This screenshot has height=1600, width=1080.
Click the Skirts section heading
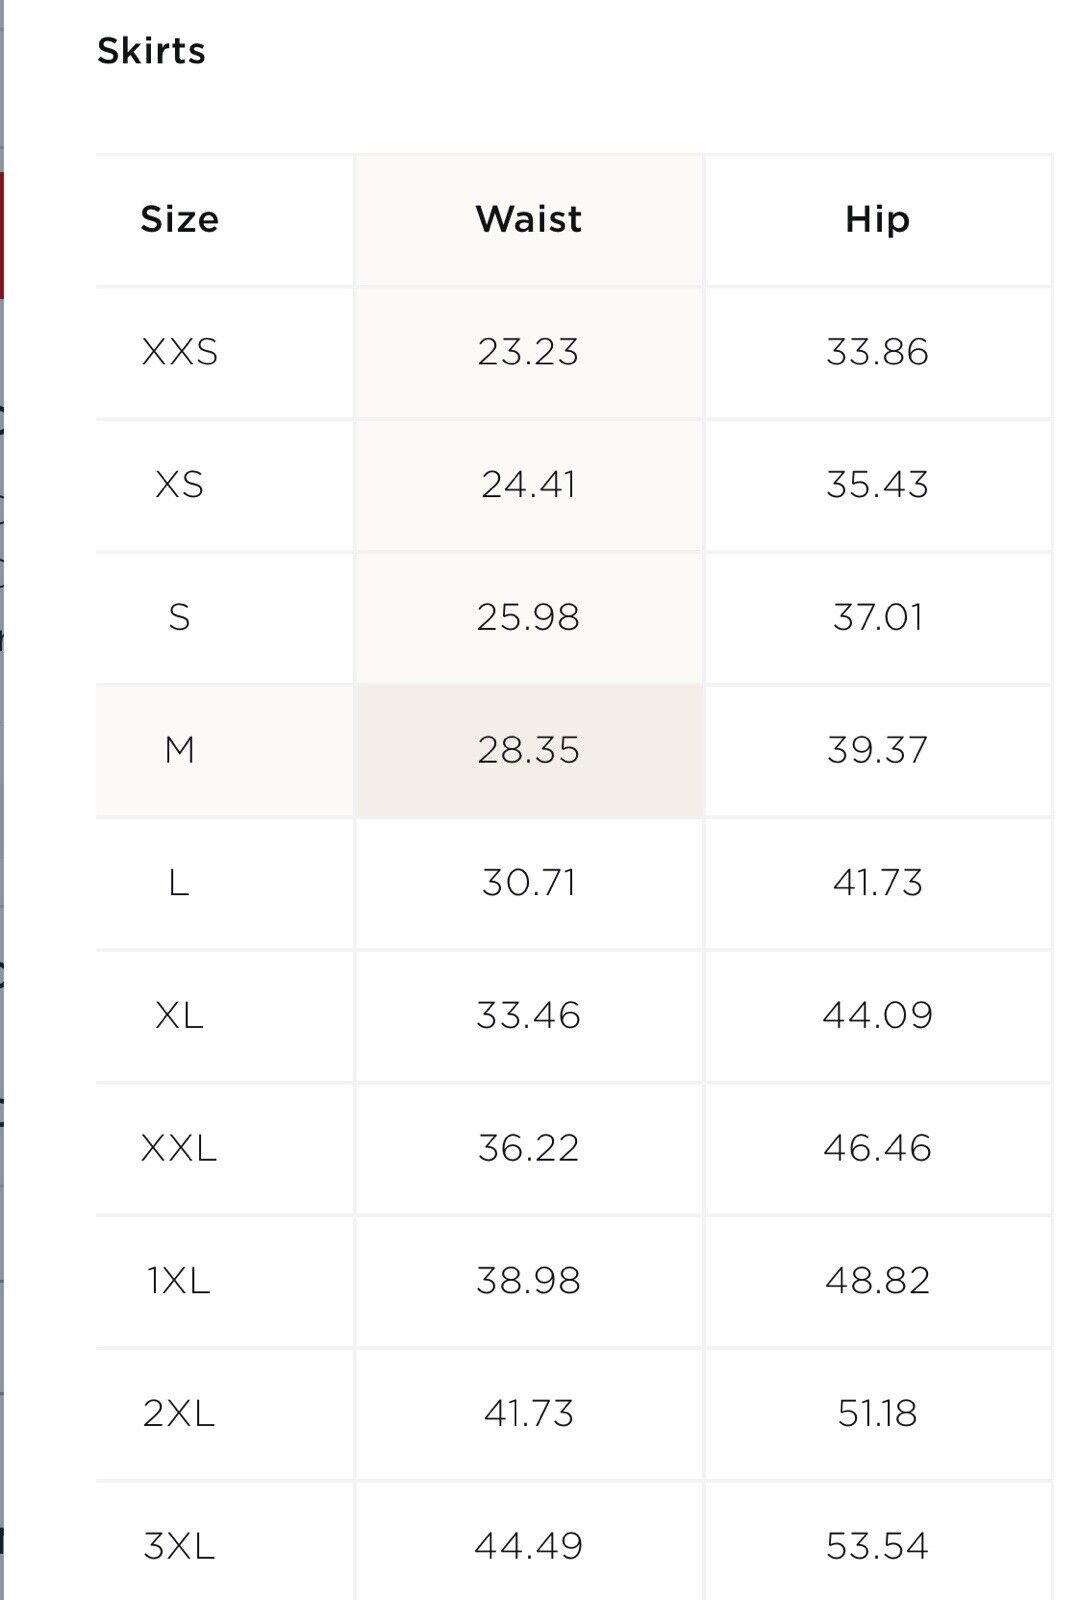pyautogui.click(x=151, y=51)
